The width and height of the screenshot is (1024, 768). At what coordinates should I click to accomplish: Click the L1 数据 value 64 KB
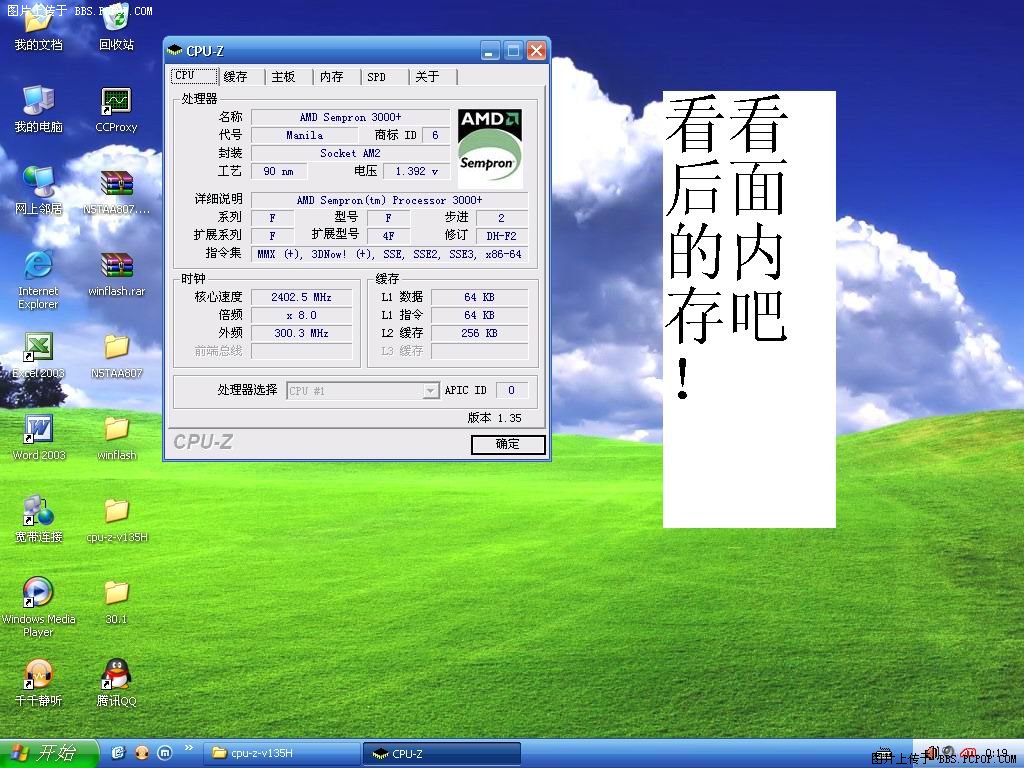click(479, 297)
